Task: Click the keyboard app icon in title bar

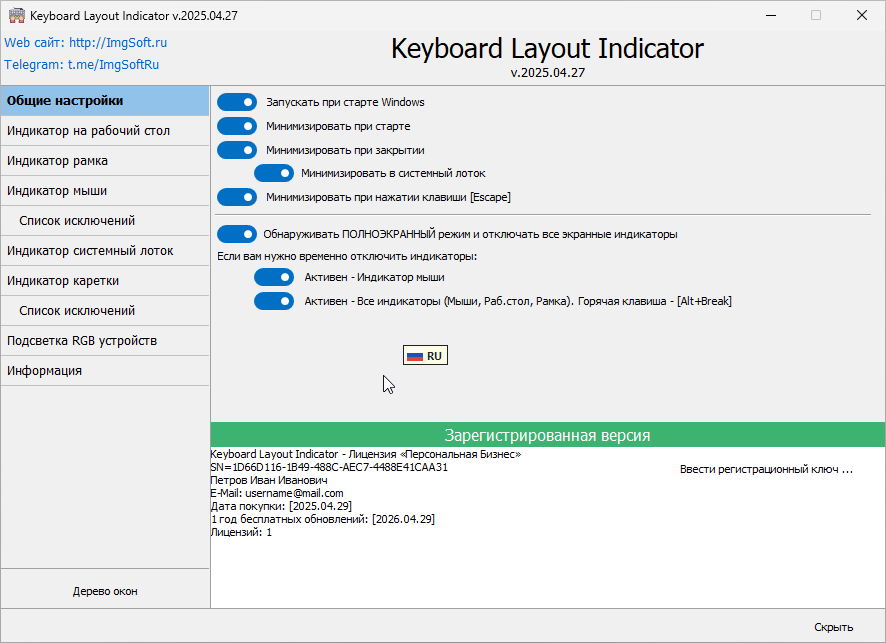Action: pos(16,15)
